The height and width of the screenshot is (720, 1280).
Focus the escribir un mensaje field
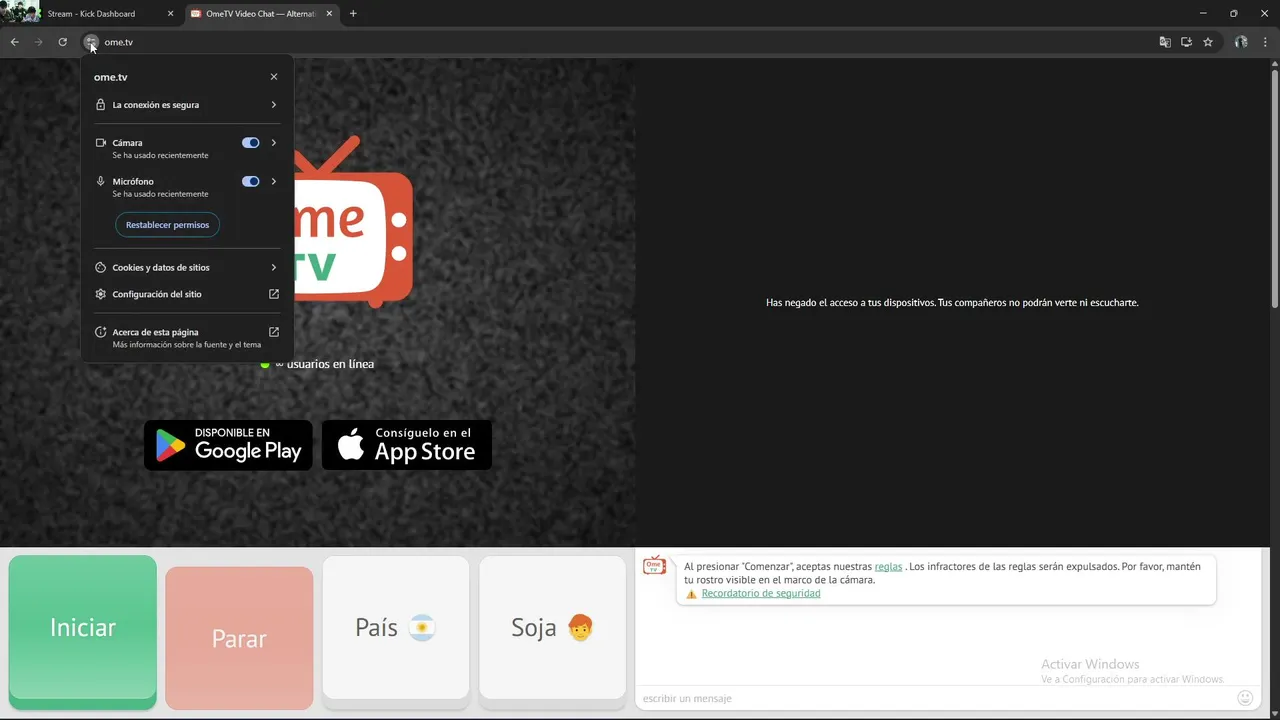click(935, 698)
